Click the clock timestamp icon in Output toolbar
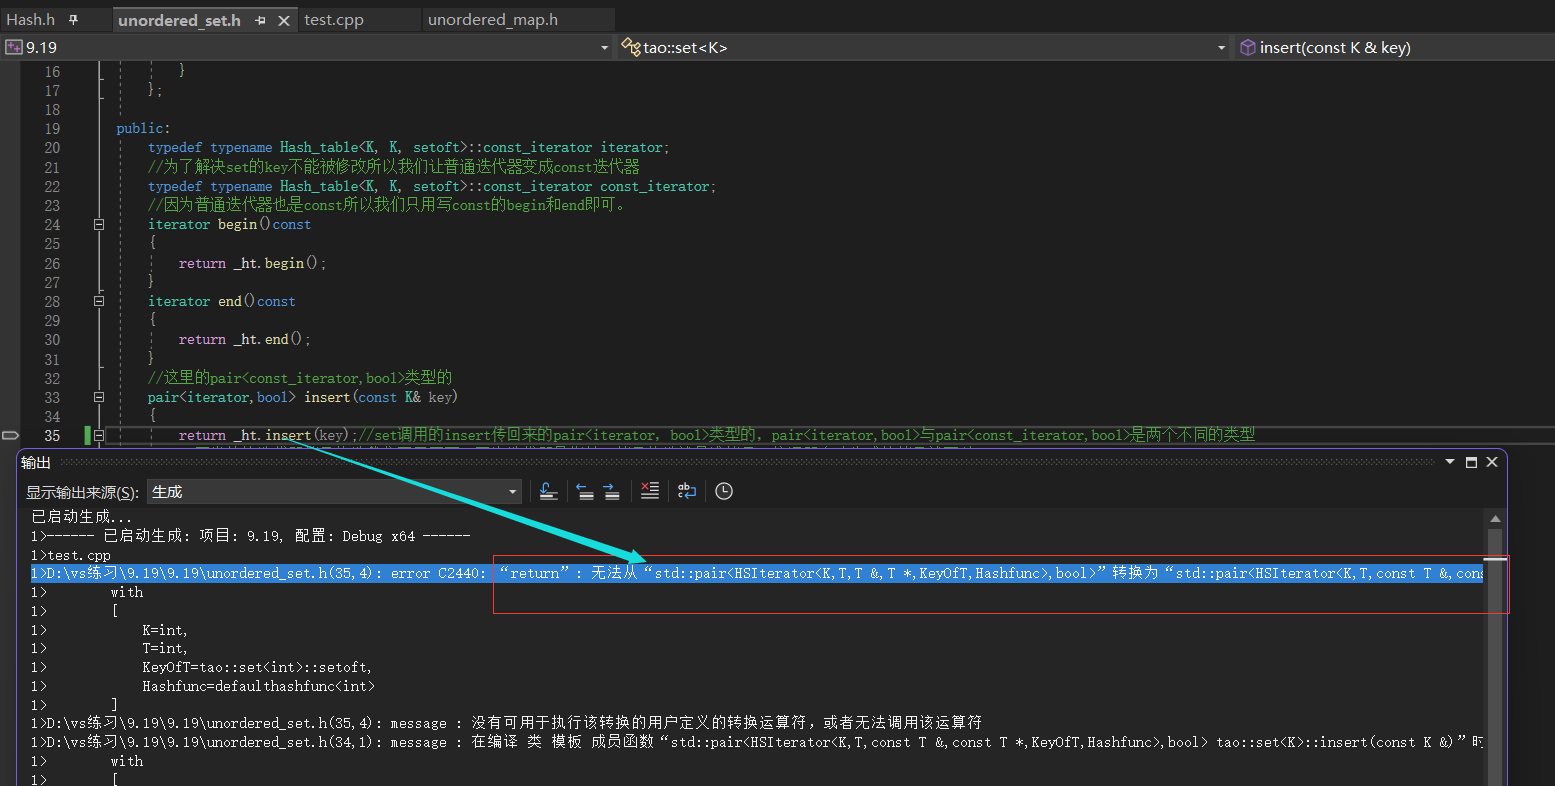This screenshot has width=1555, height=786. coord(724,491)
